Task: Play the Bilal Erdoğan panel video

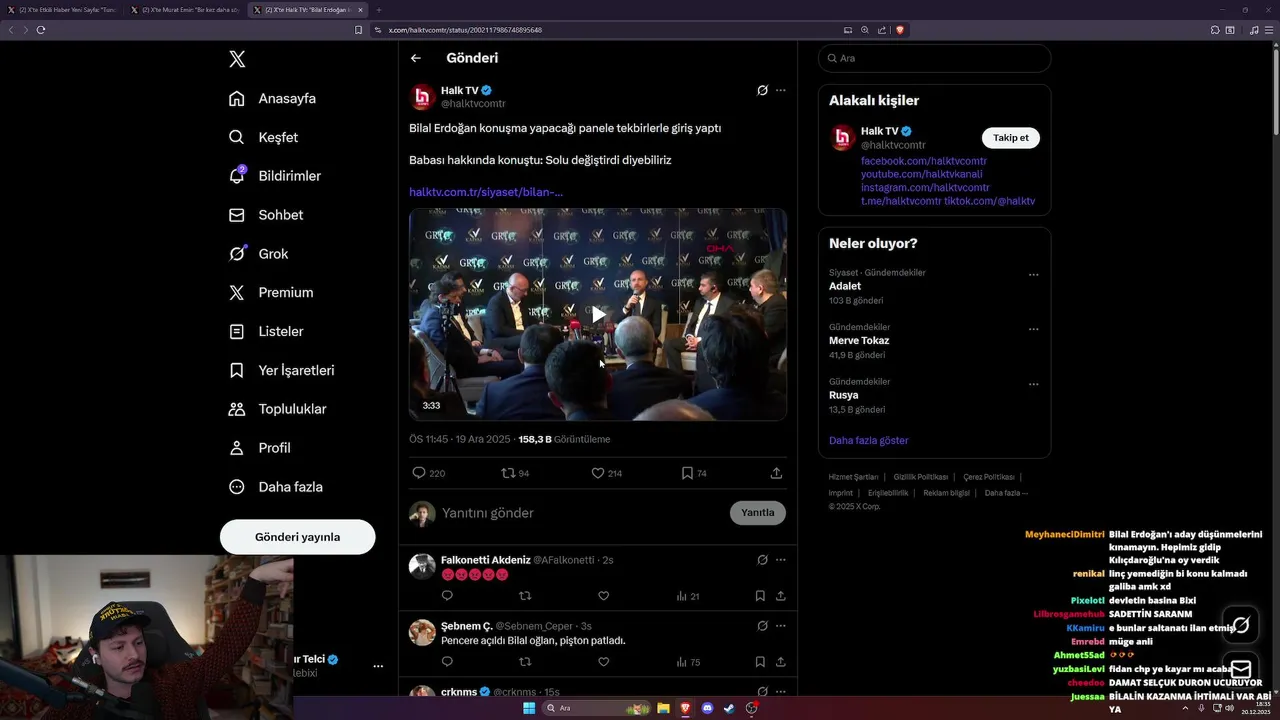Action: (598, 314)
